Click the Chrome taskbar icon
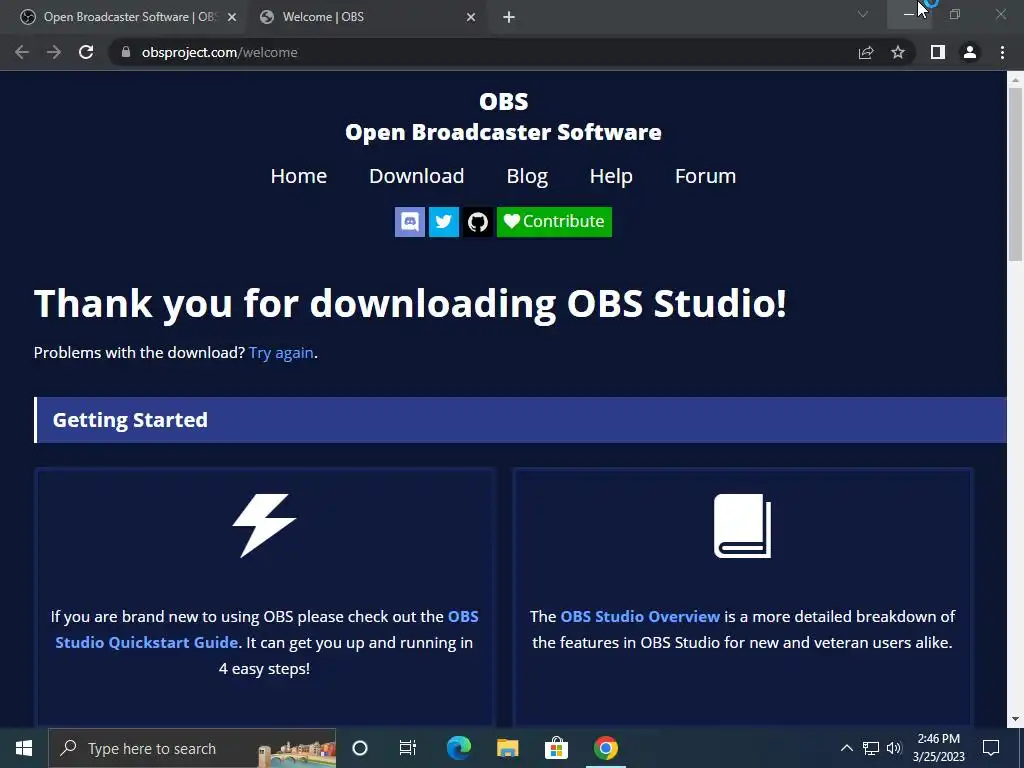The image size is (1024, 768). (605, 748)
